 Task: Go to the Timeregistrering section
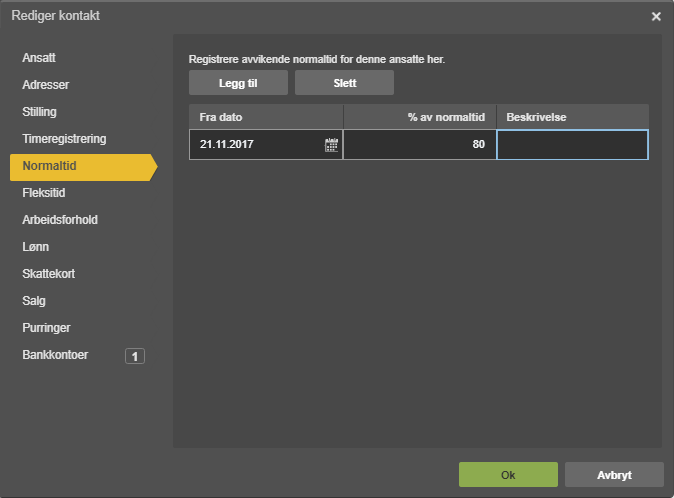tap(64, 139)
